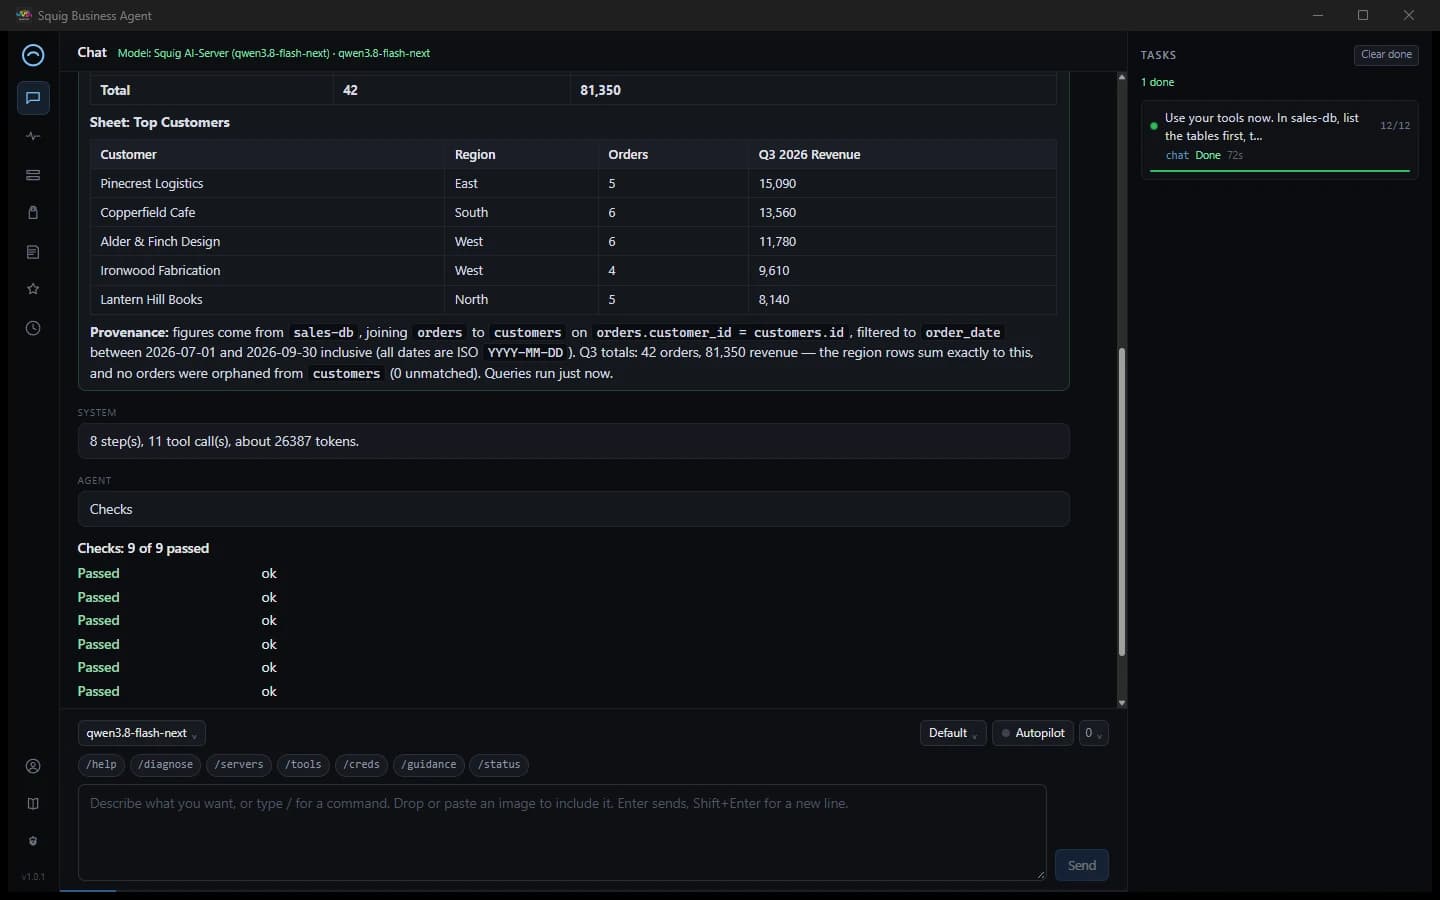Open the lock-shaped credentials sidebar icon
This screenshot has height=900, width=1440.
(33, 213)
